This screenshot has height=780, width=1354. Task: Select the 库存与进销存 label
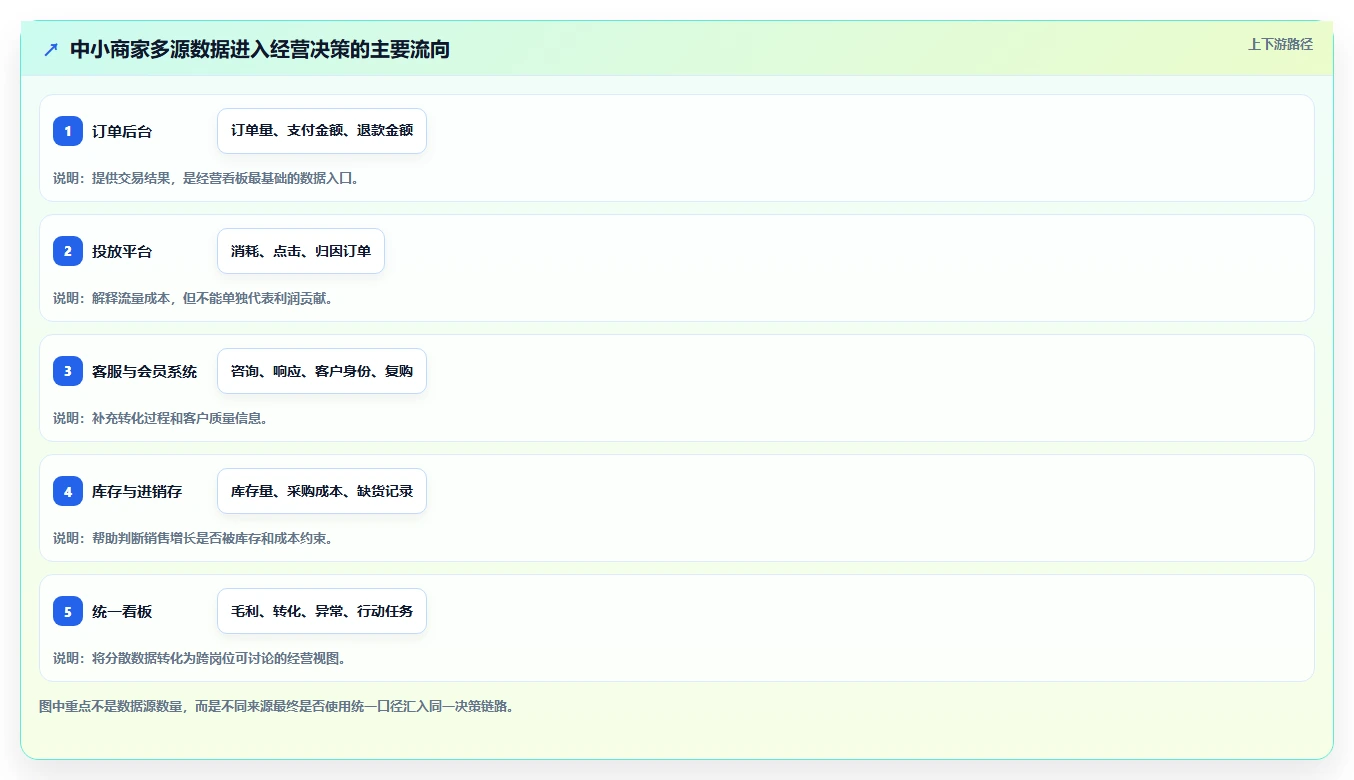137,491
